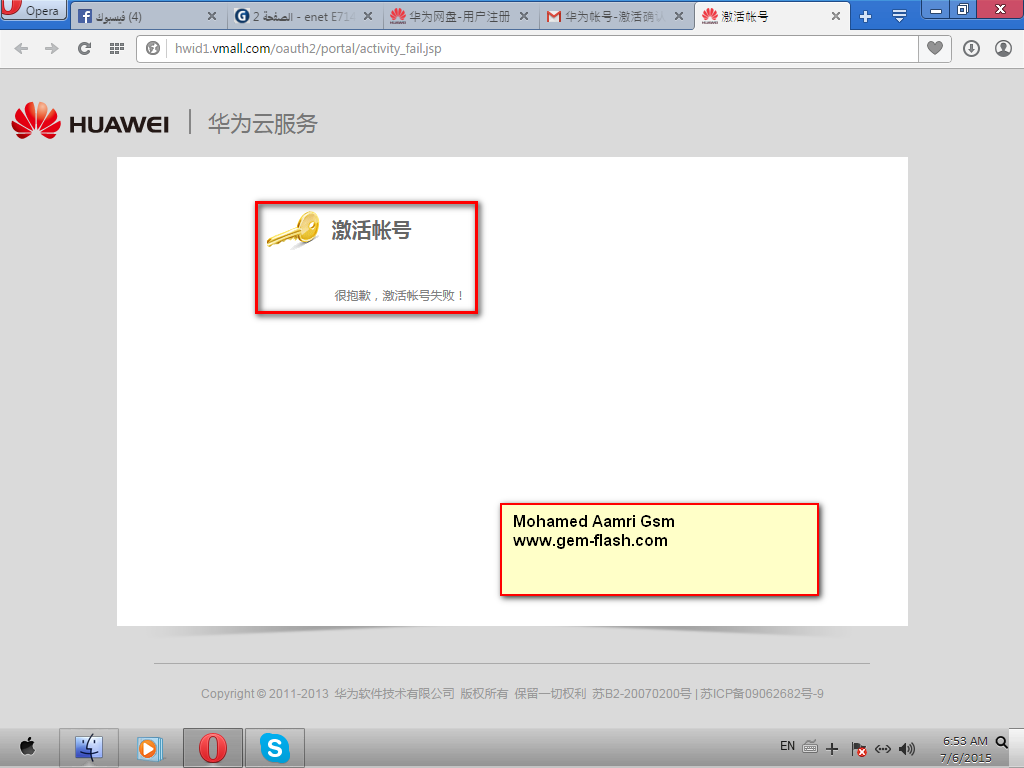Click the copyright footer text
The height and width of the screenshot is (768, 1024).
coord(512,694)
